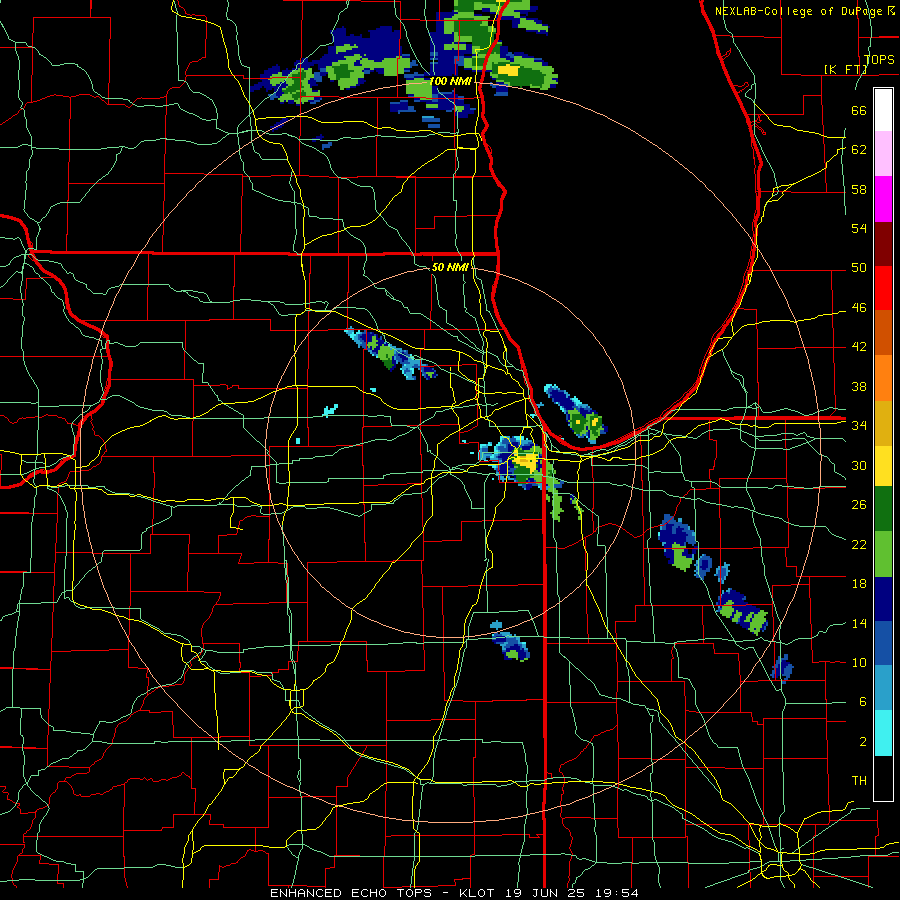Click the '18' legend value
This screenshot has height=900, width=900.
(859, 584)
